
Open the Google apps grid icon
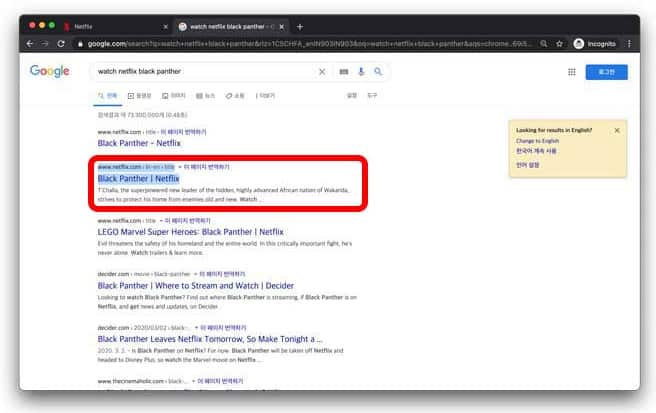571,72
